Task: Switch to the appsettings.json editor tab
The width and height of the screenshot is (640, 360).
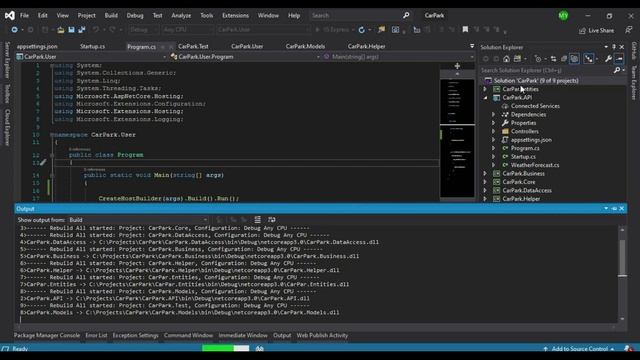Action: [x=37, y=47]
